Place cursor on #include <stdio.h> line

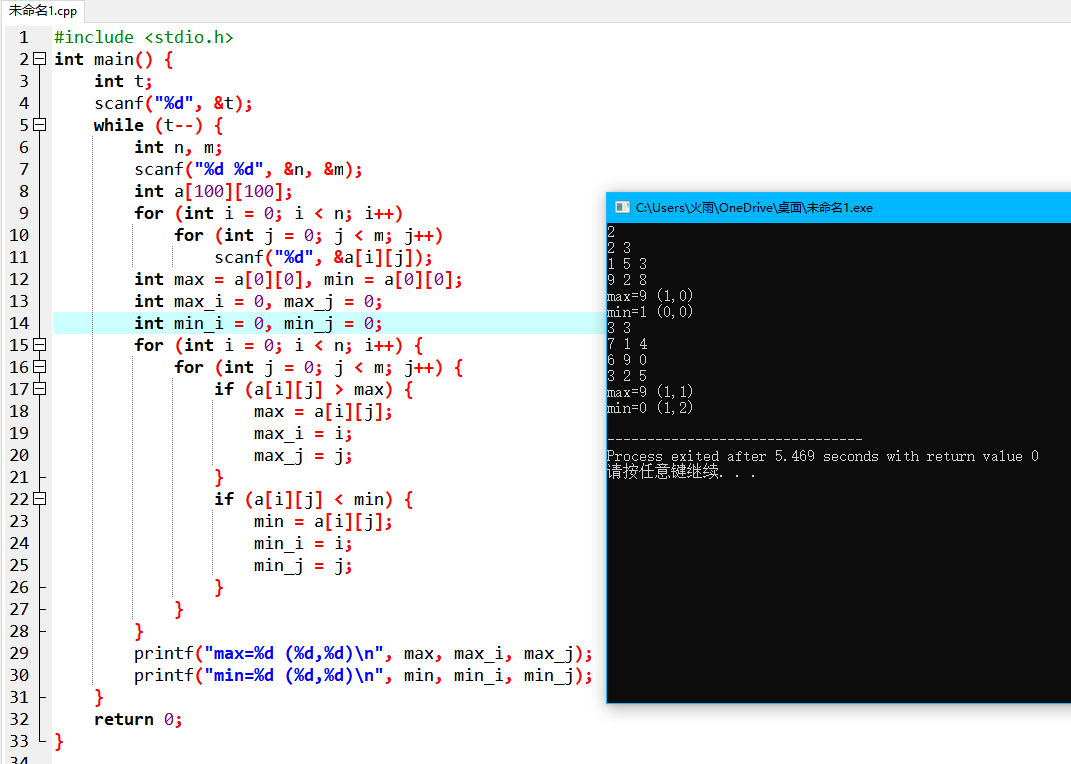144,38
